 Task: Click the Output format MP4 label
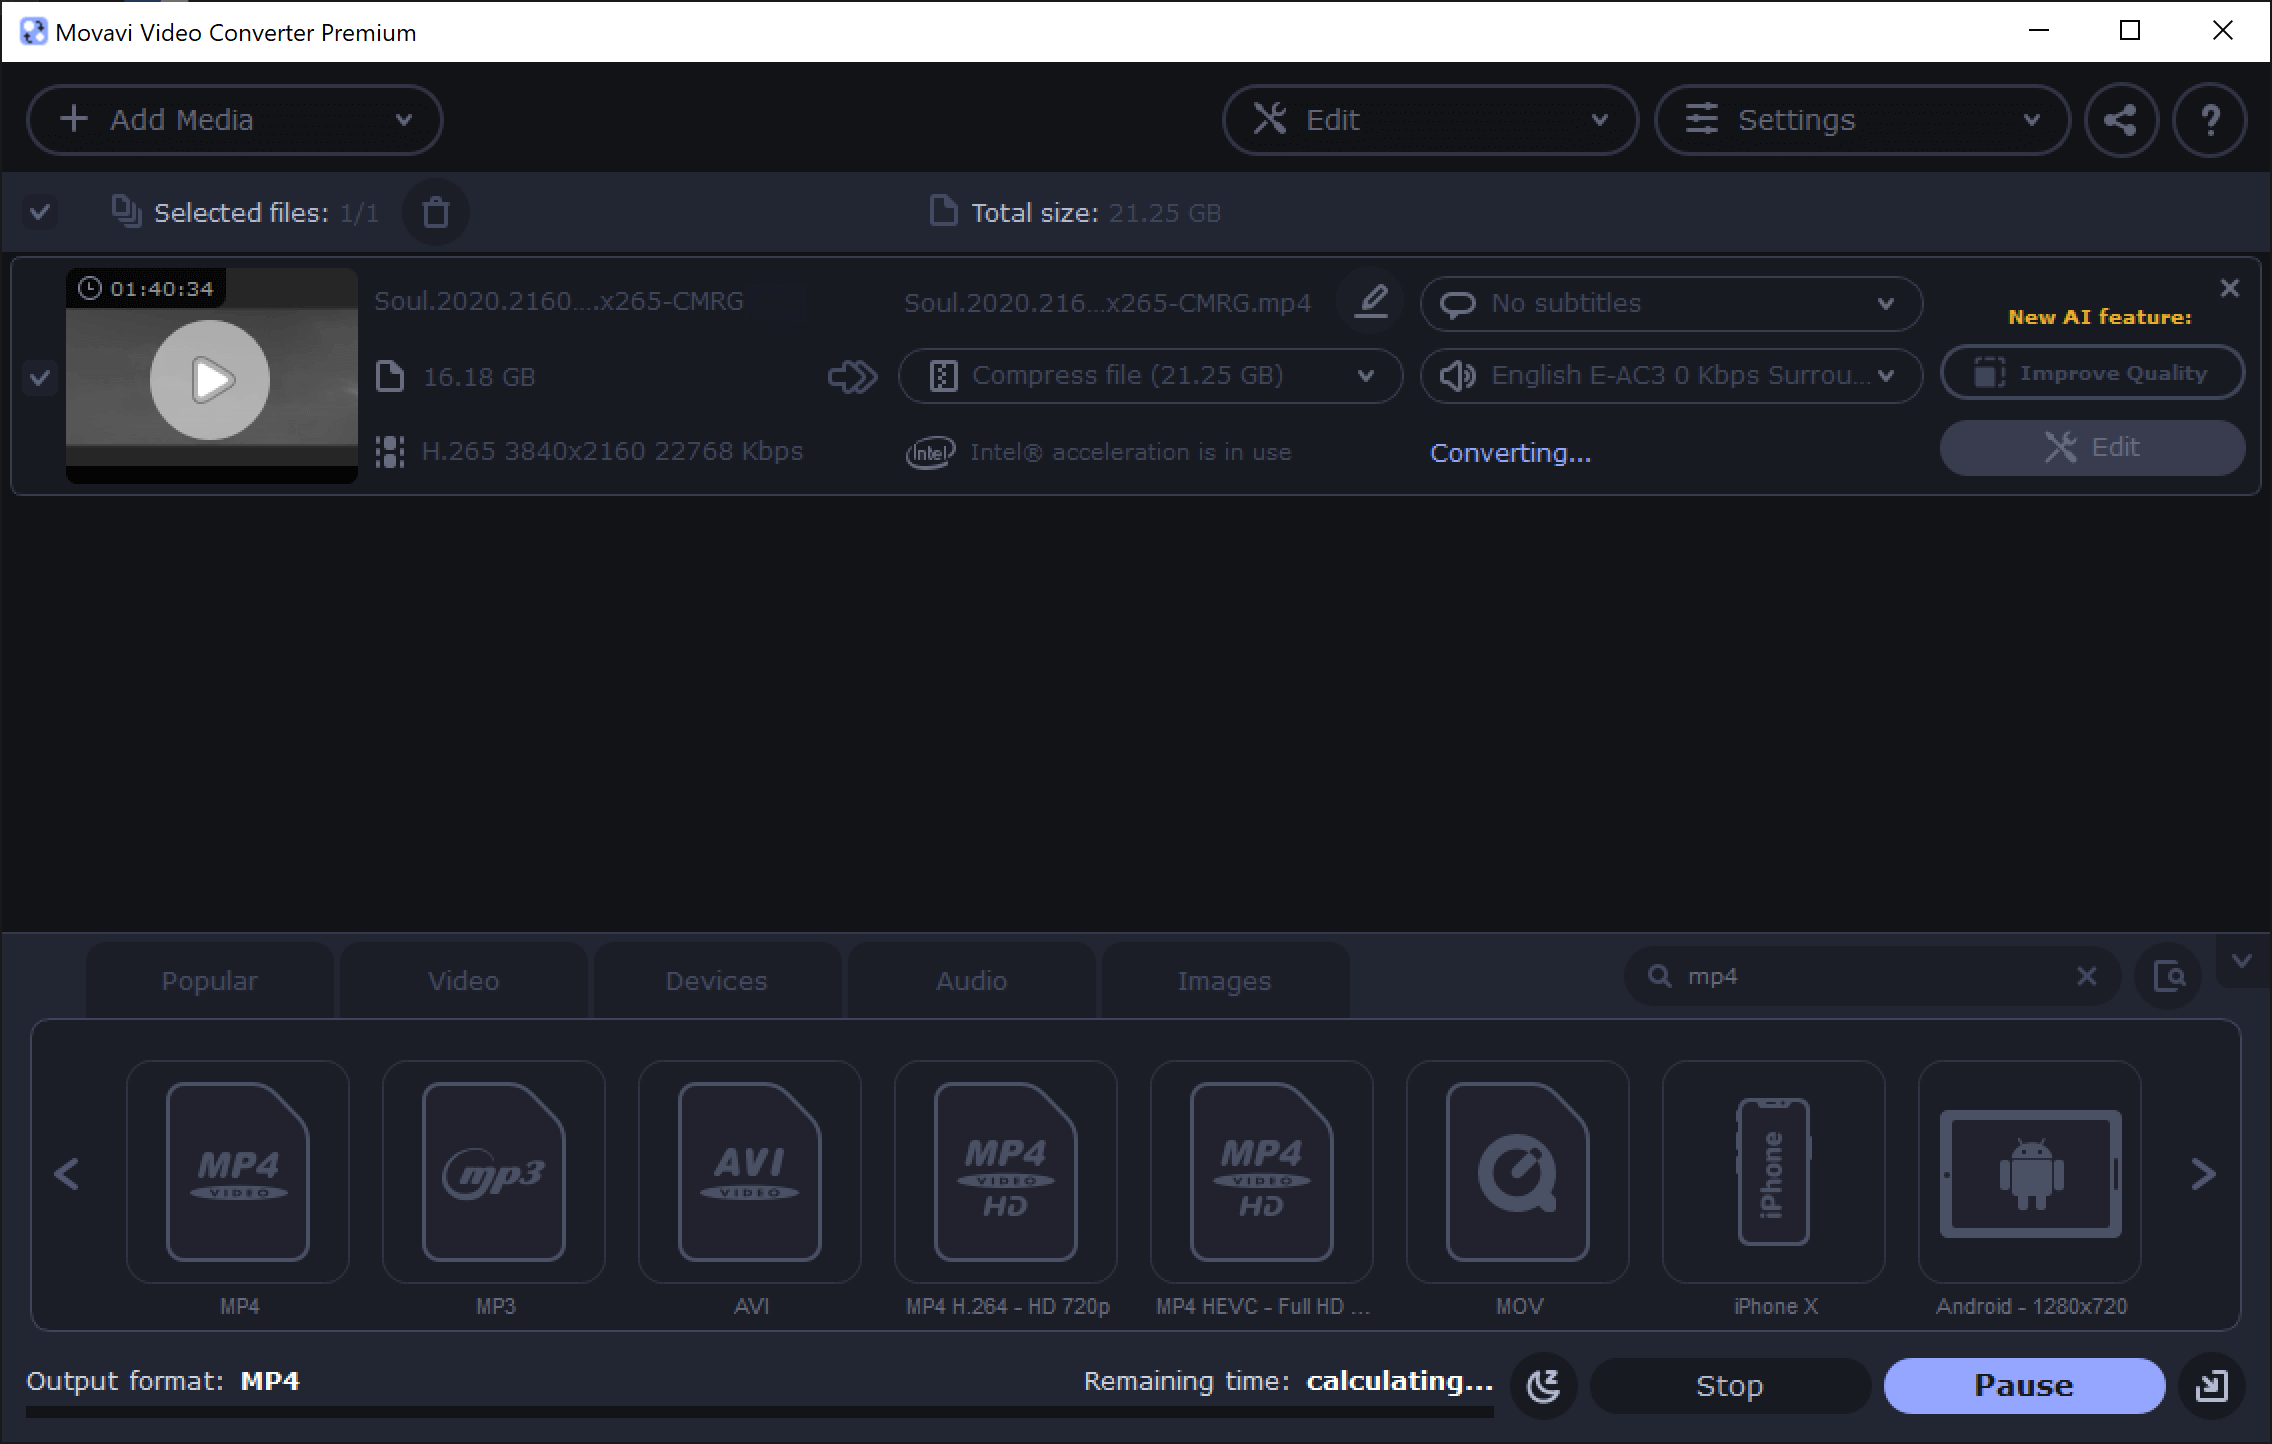163,1381
